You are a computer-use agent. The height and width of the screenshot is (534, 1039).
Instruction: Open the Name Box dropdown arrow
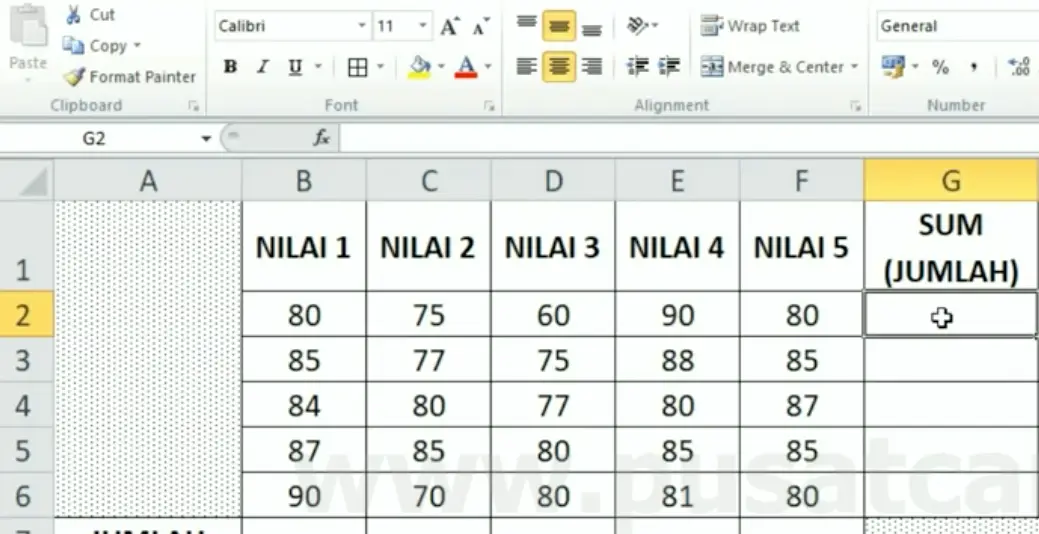tap(206, 138)
